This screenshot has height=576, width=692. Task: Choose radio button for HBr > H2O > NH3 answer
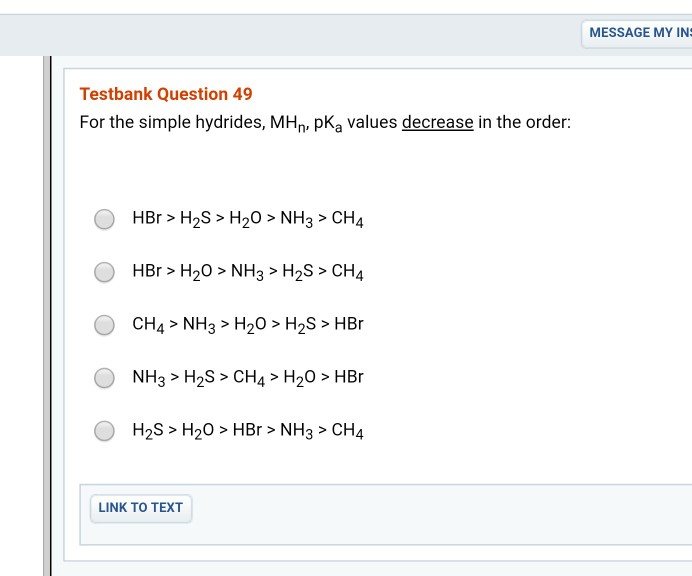pos(105,272)
